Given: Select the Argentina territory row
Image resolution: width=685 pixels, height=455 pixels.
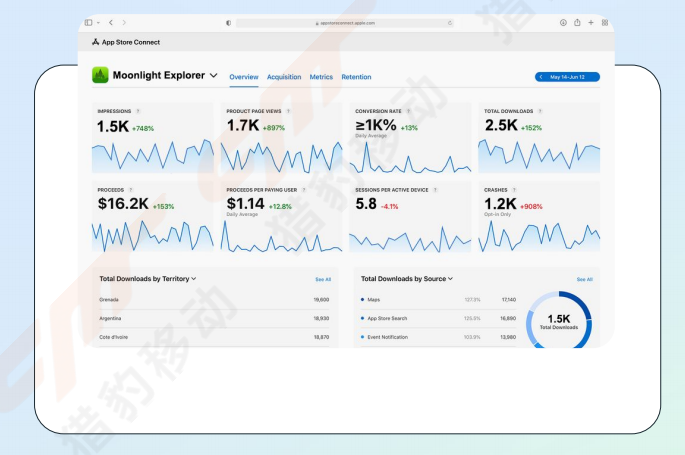Looking at the screenshot, I should tap(214, 319).
